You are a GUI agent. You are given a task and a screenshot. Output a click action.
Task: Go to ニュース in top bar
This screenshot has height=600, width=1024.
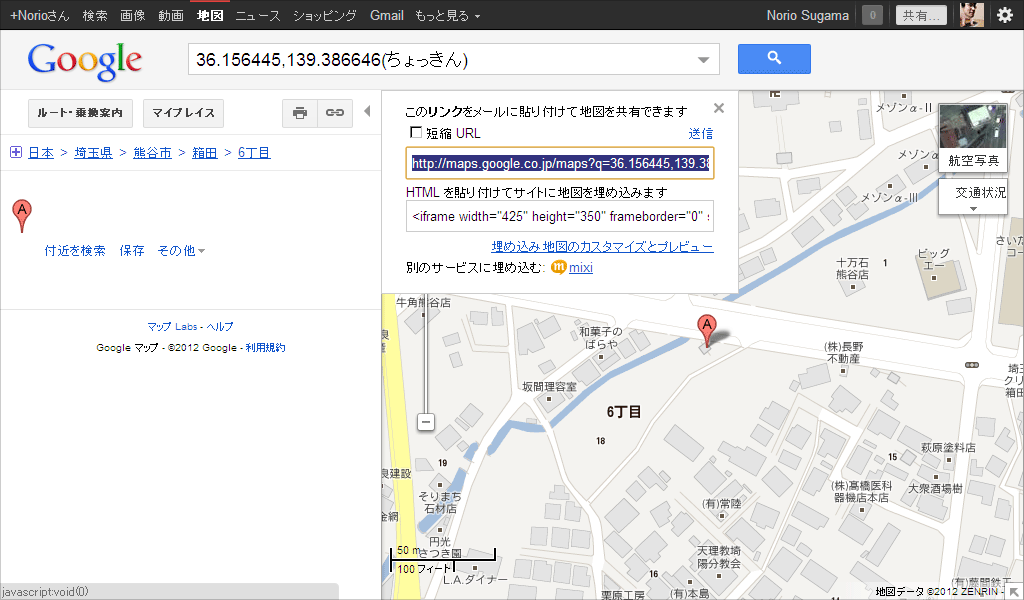coord(258,15)
